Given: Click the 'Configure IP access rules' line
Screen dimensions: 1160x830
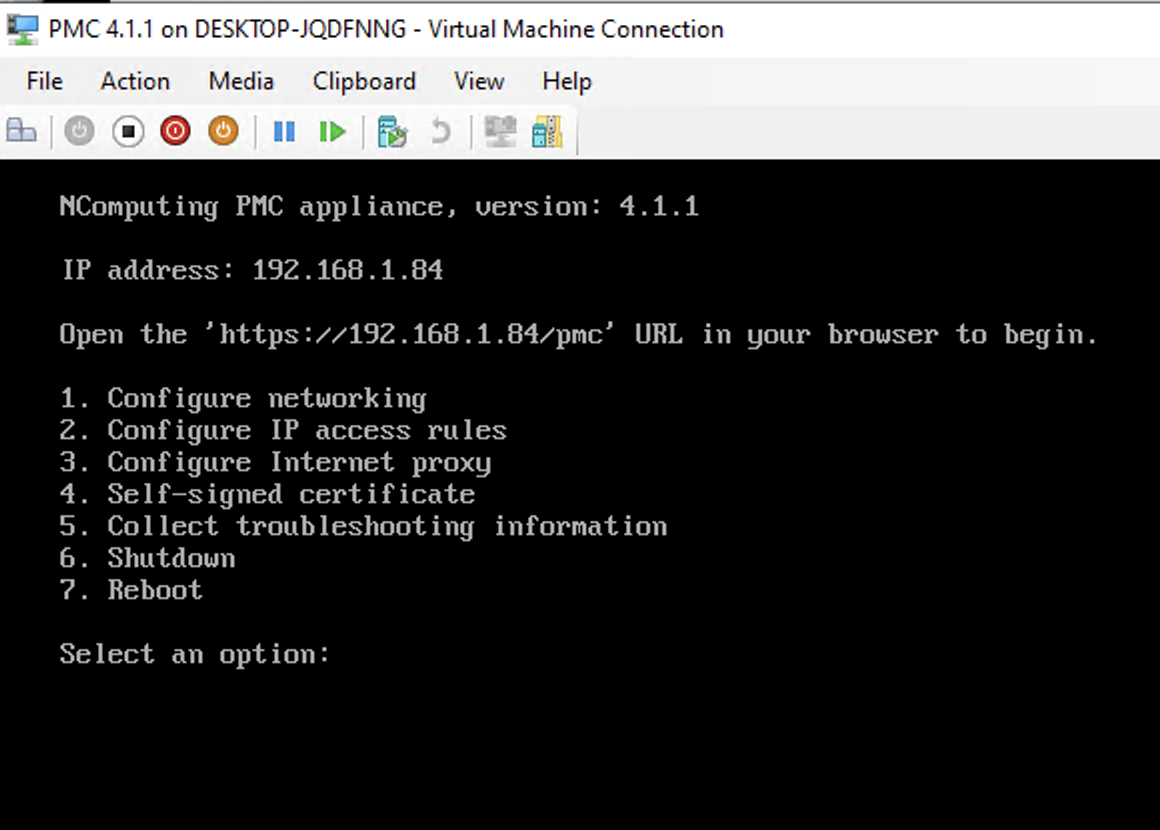Looking at the screenshot, I should (283, 431).
